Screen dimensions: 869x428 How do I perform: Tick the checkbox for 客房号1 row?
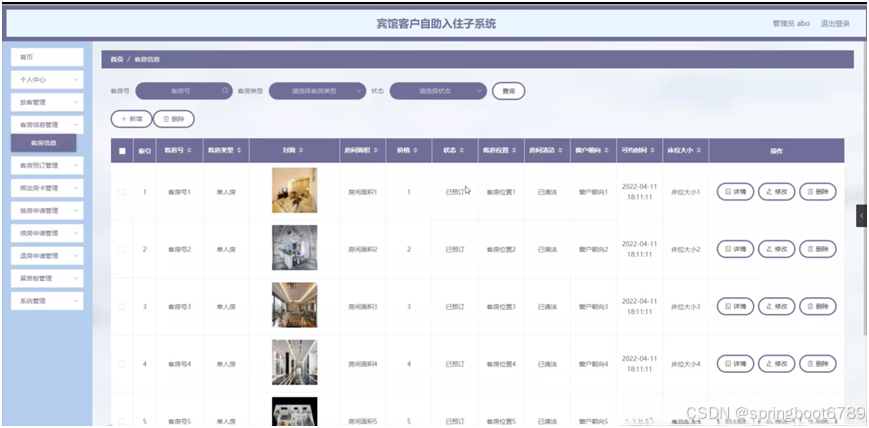[121, 192]
